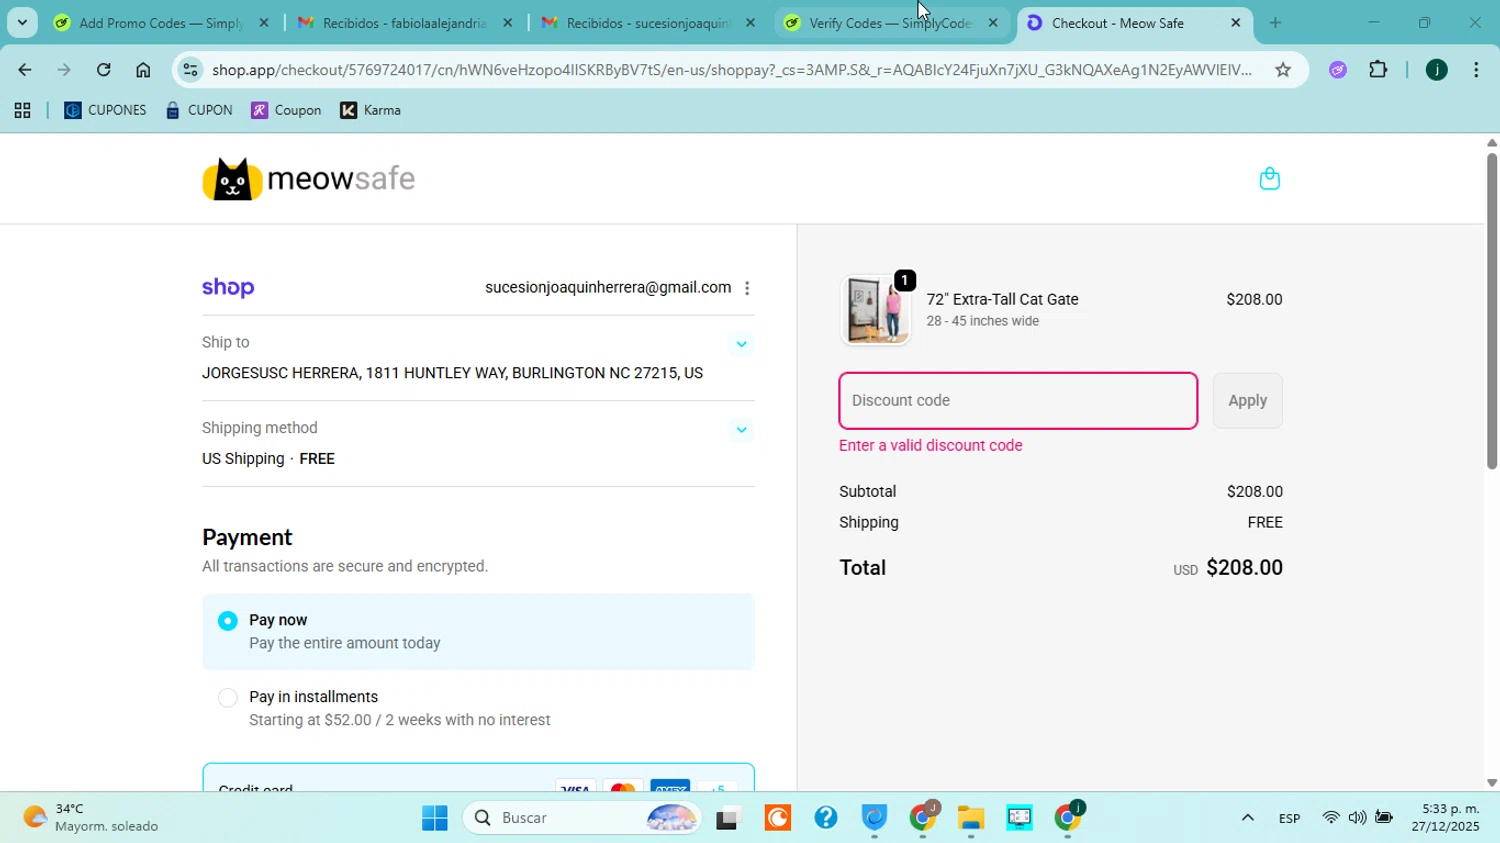Viewport: 1500px width, 843px height.
Task: Close the Verify Codes tab
Action: tap(993, 22)
